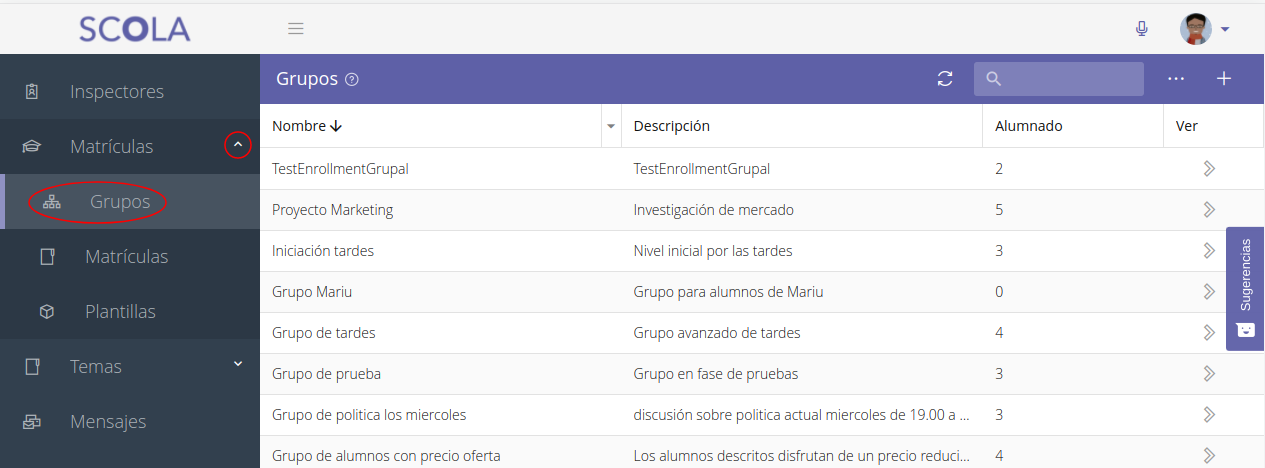Screen dimensions: 1265x468
Task: Click Grupo para alumnos de Mariu description
Action: coord(729,292)
